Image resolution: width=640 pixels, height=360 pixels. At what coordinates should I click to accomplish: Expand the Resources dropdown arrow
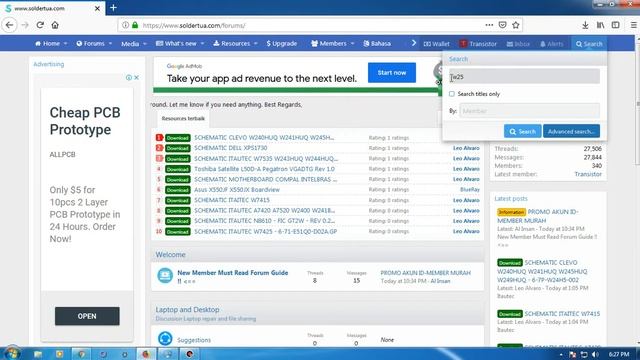point(256,43)
